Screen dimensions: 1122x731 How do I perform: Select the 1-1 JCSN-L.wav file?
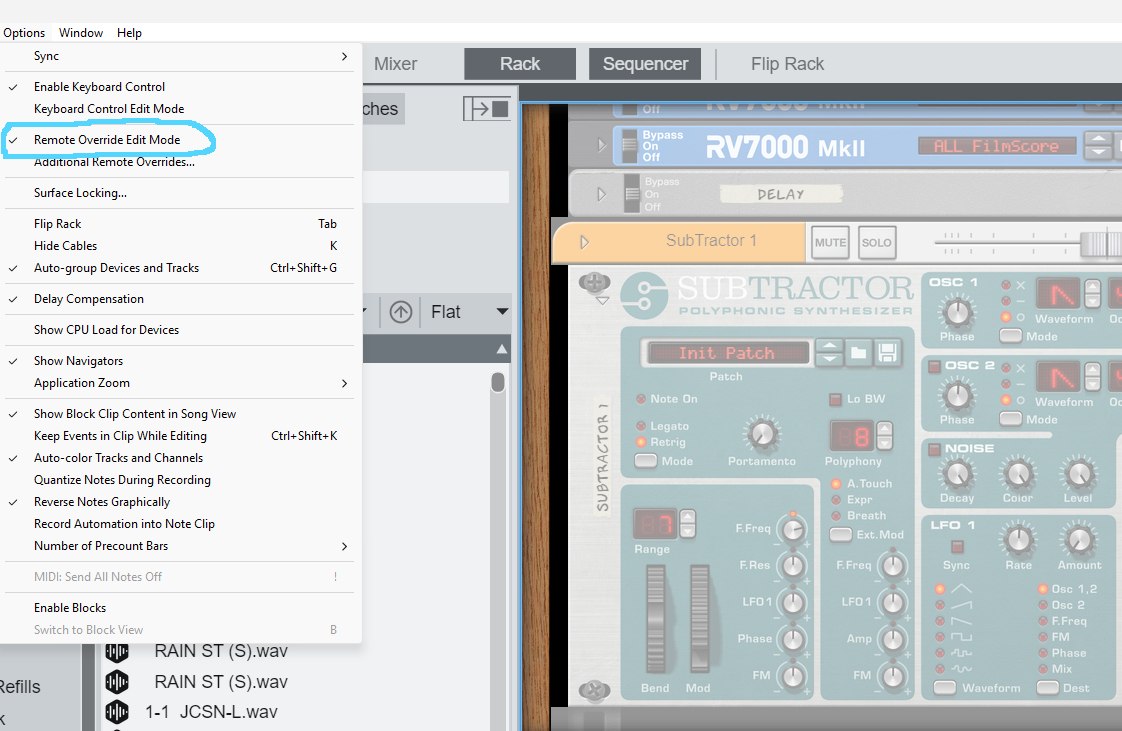tap(211, 712)
